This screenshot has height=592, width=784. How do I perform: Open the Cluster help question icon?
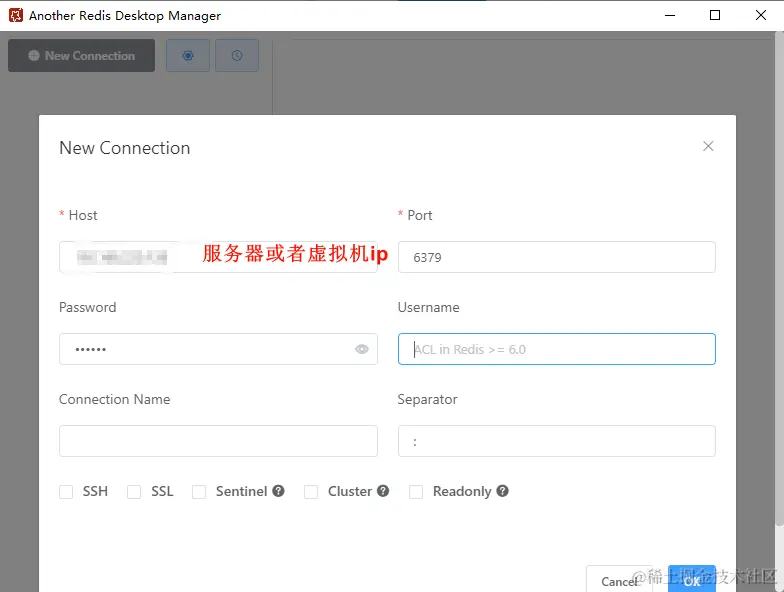(383, 491)
